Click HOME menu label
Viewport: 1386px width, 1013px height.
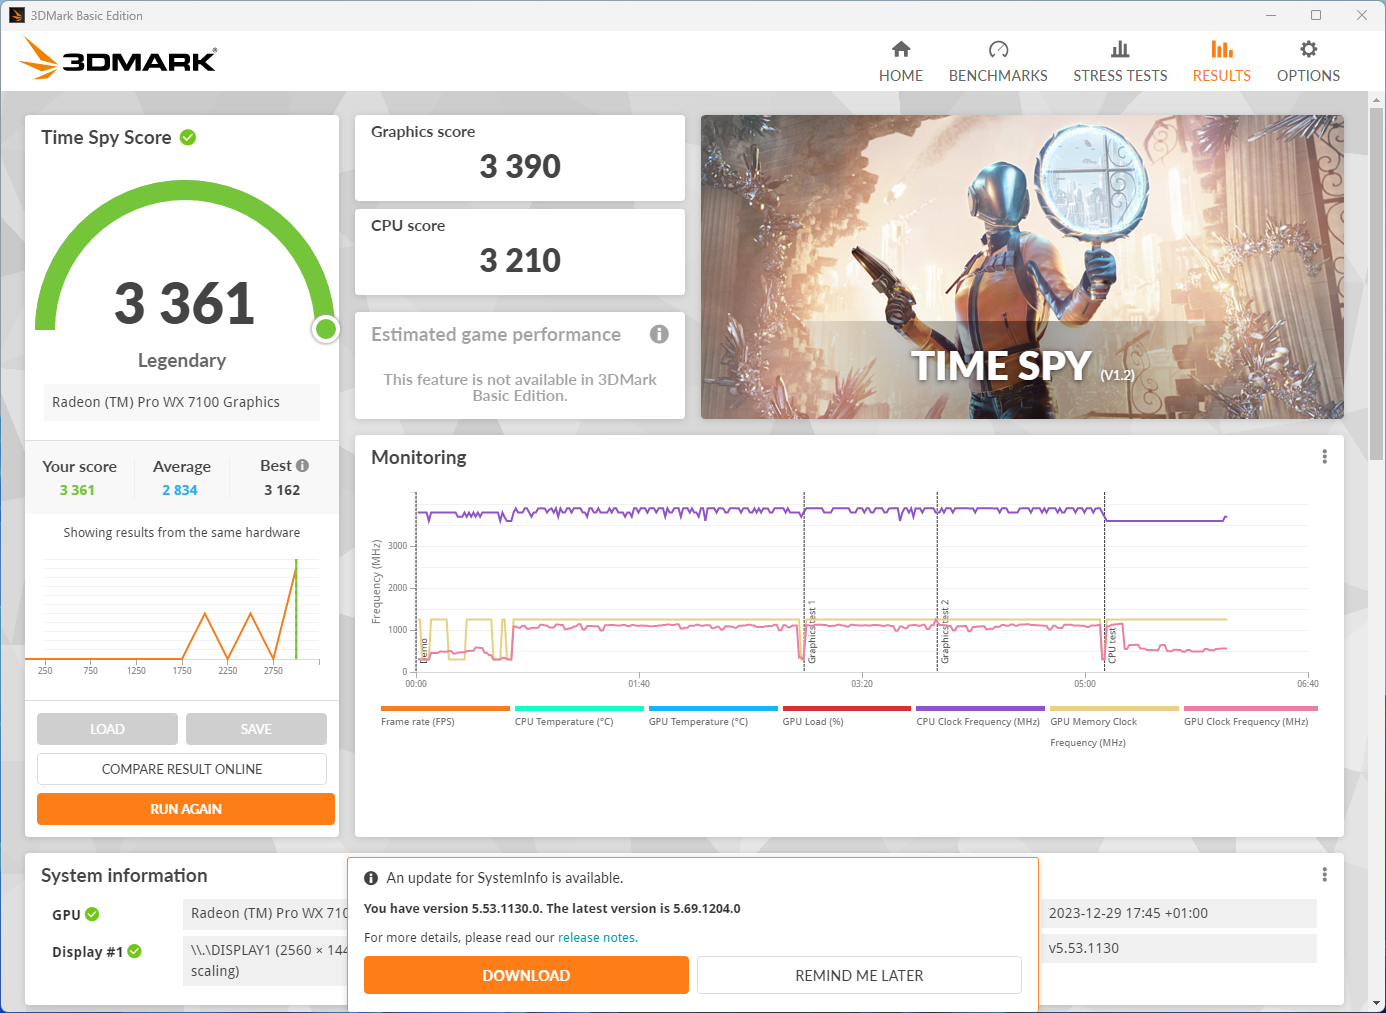click(x=901, y=76)
